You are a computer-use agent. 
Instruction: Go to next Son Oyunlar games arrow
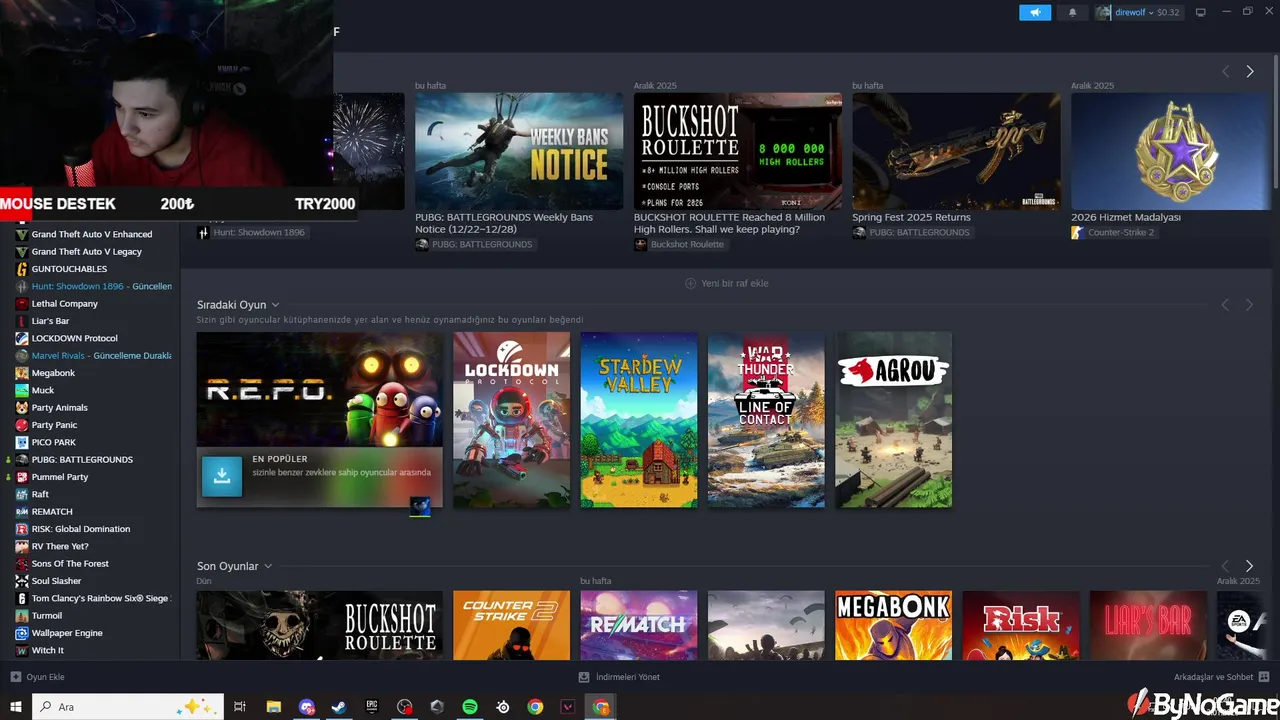pos(1249,566)
